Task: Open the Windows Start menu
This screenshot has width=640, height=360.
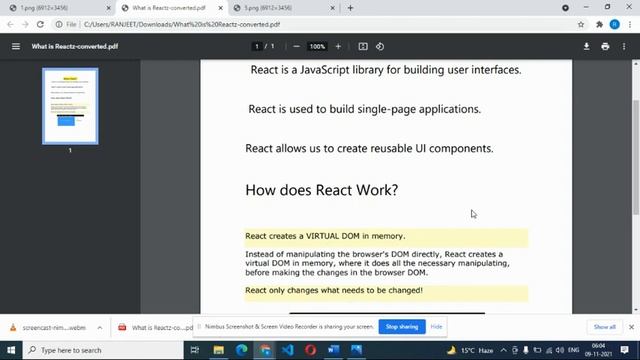Action: (x=11, y=350)
